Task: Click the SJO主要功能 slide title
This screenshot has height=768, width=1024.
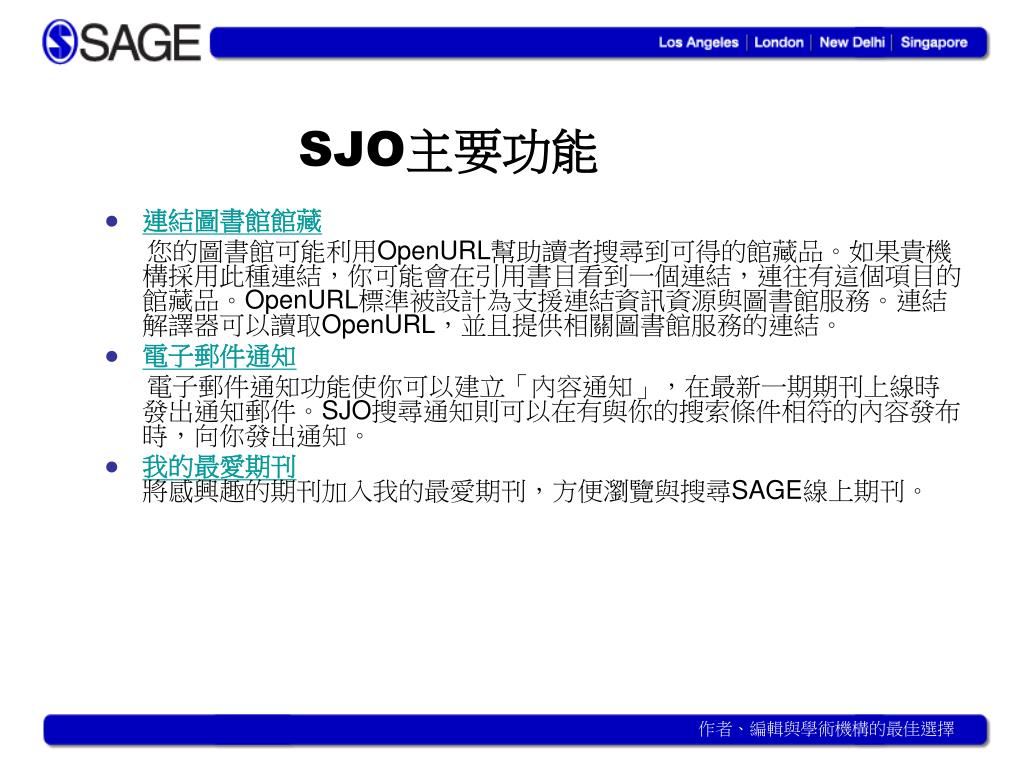Action: 448,151
